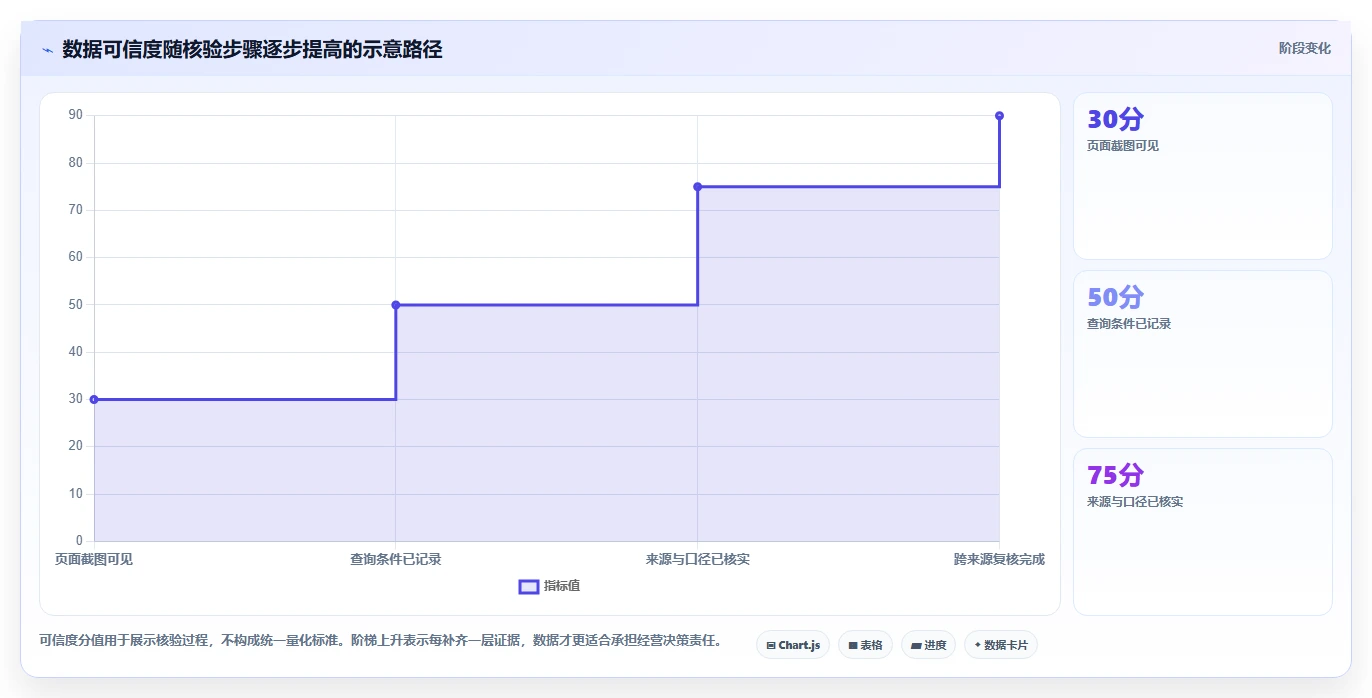Viewport: 1372px width, 698px height.
Task: Click the 进度 tag icon
Action: (916, 646)
